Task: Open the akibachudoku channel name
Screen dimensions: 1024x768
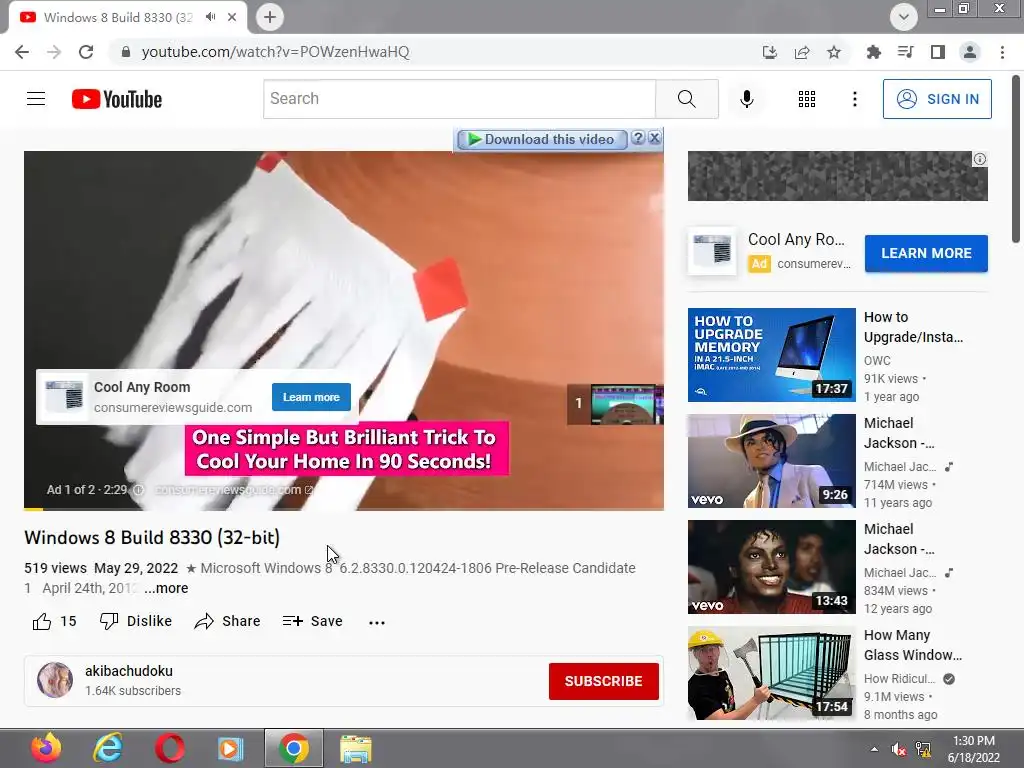Action: pyautogui.click(x=129, y=671)
